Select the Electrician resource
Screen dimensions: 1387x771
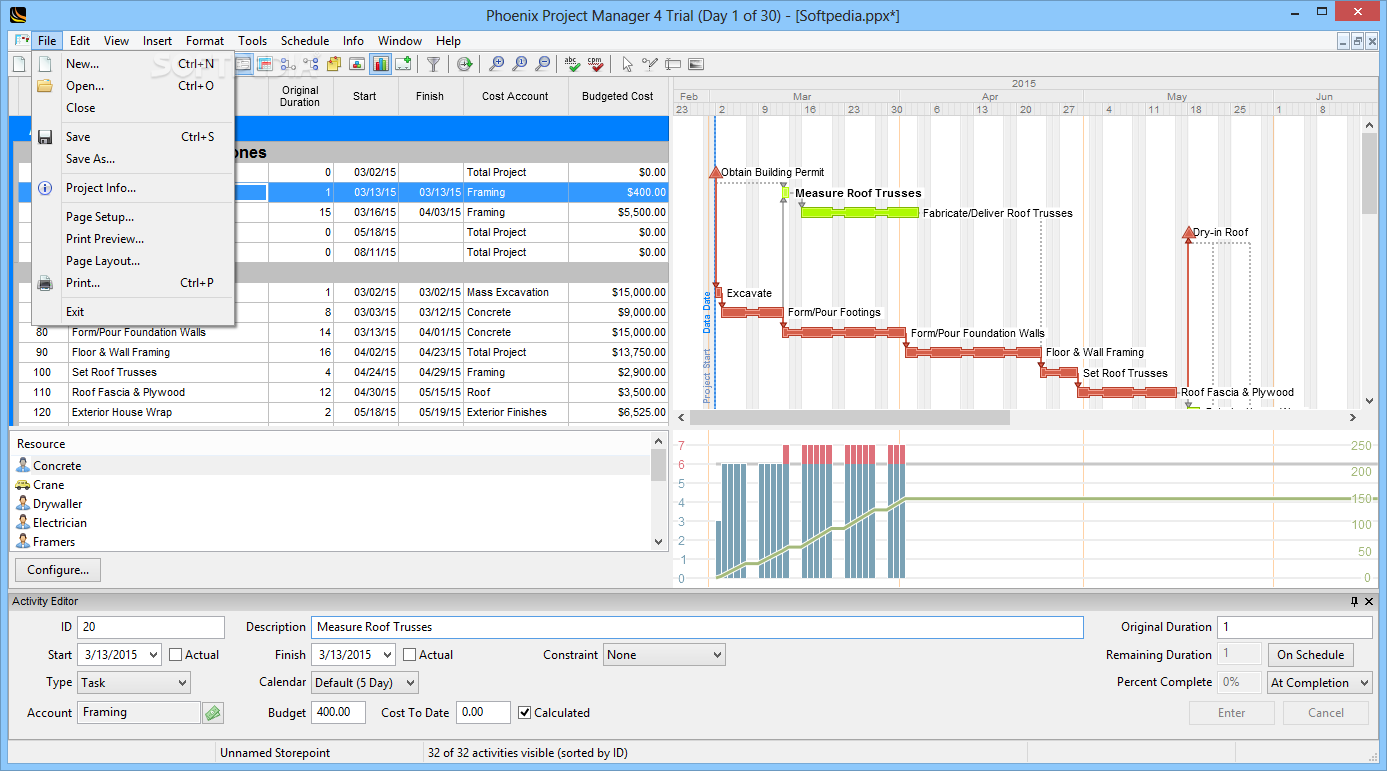[x=60, y=523]
